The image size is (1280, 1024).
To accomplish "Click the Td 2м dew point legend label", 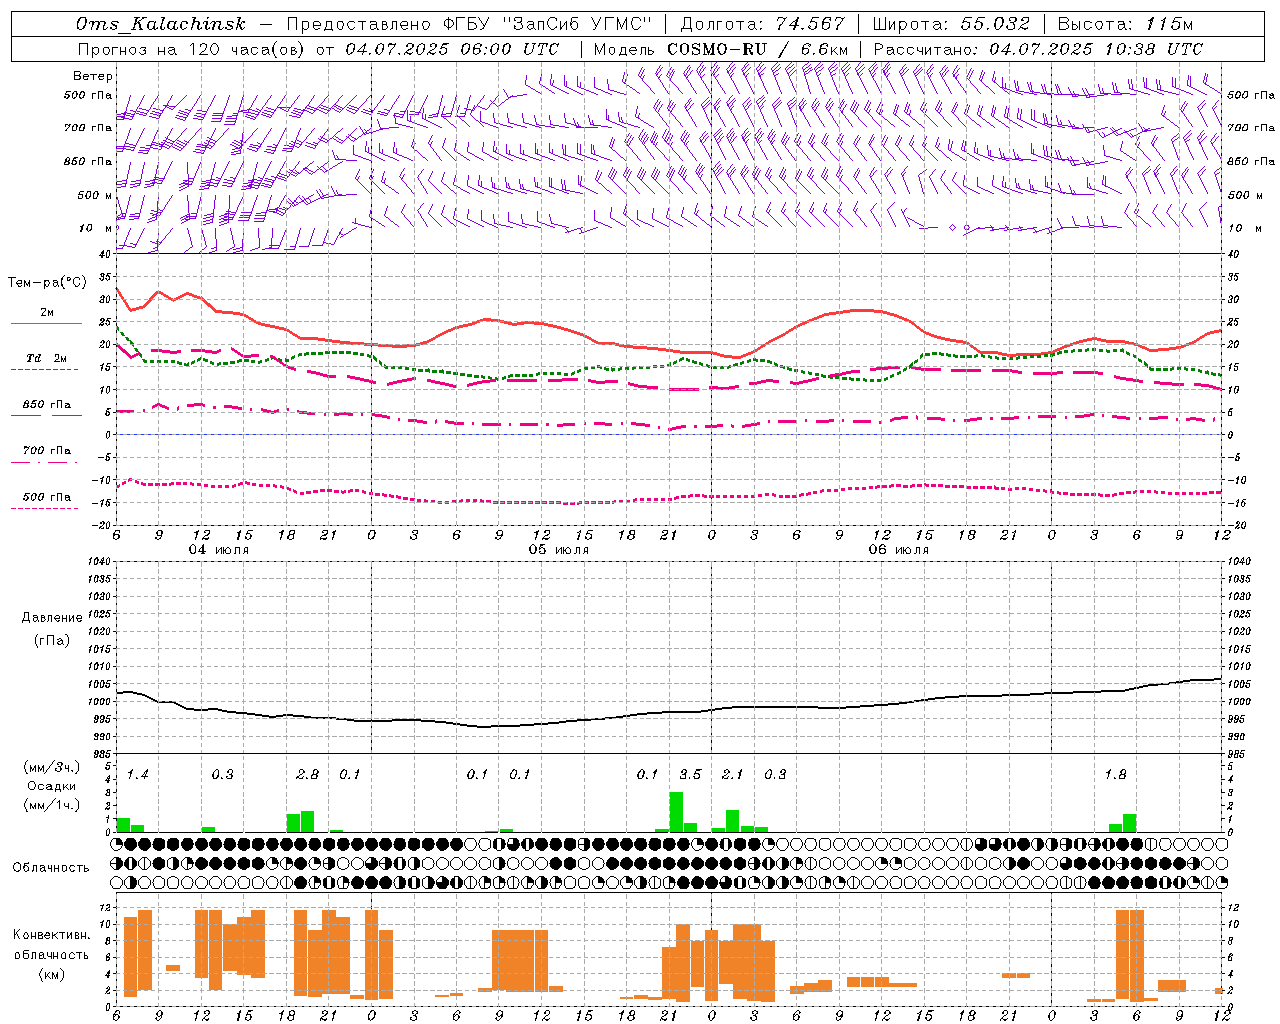I will point(47,358).
